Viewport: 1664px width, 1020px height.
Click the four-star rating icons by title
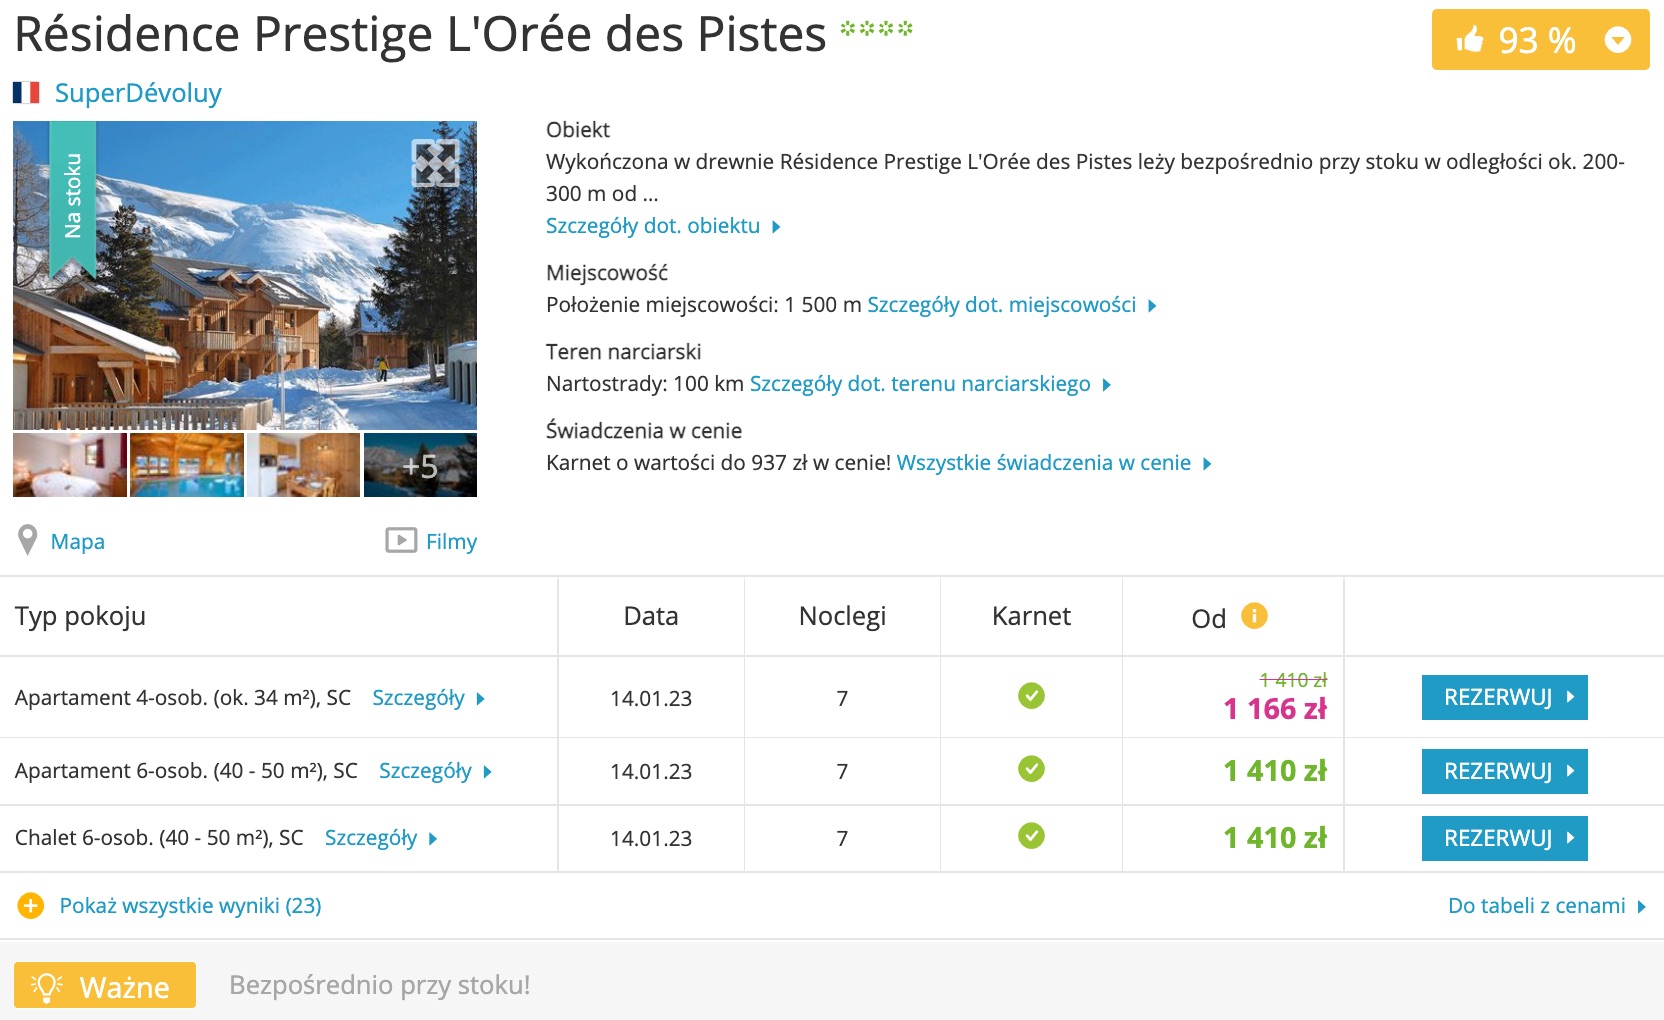click(x=876, y=28)
